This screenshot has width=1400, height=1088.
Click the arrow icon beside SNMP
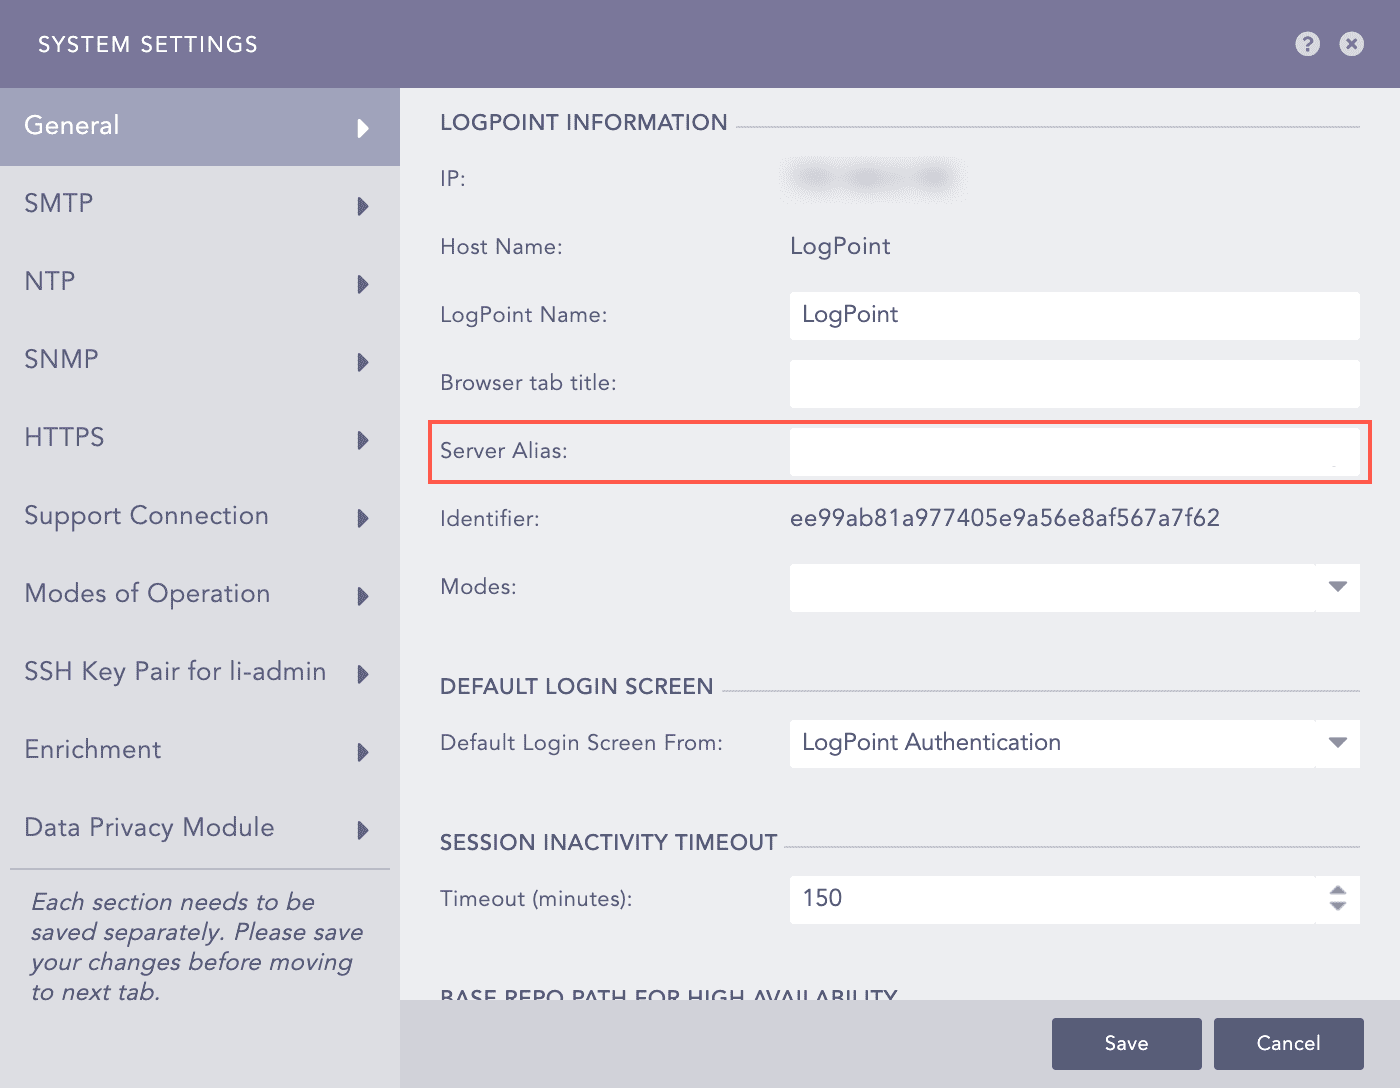click(363, 362)
